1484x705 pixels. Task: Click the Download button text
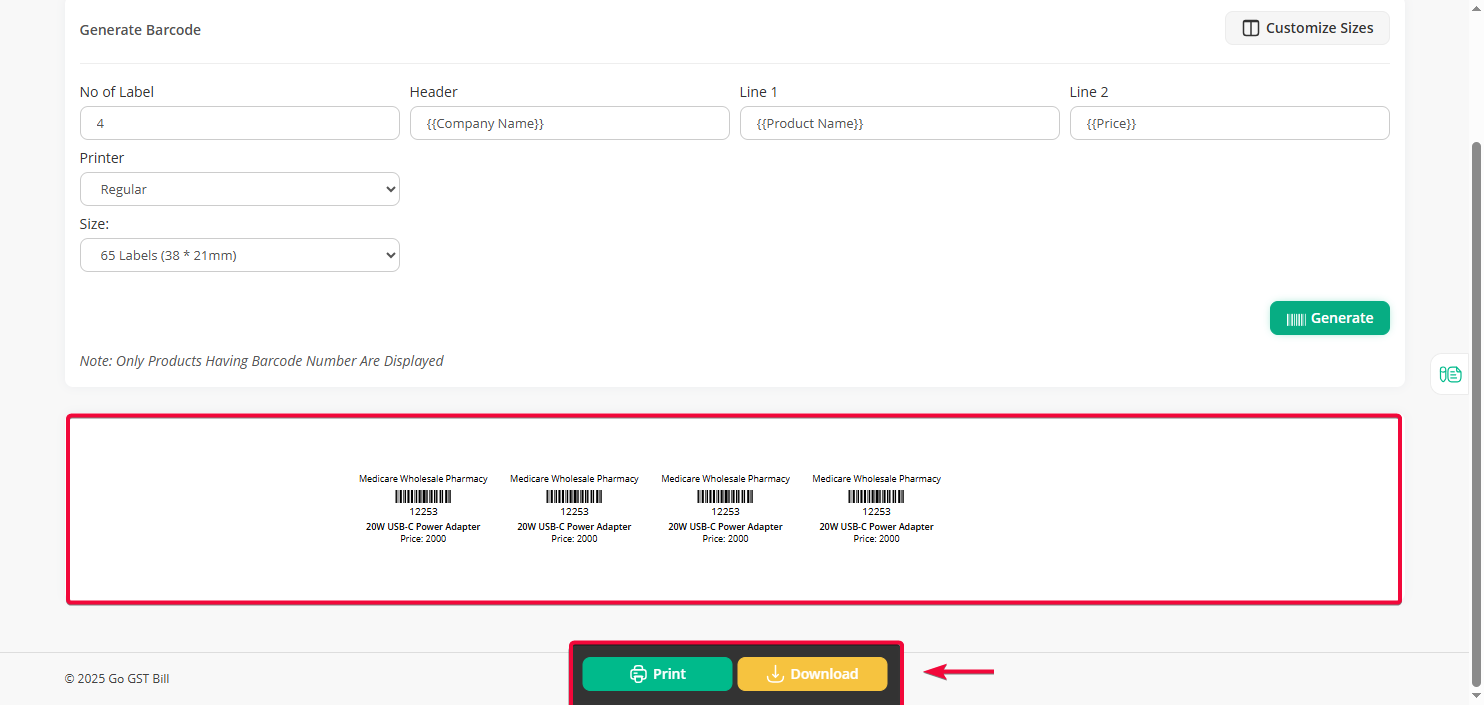click(x=824, y=674)
